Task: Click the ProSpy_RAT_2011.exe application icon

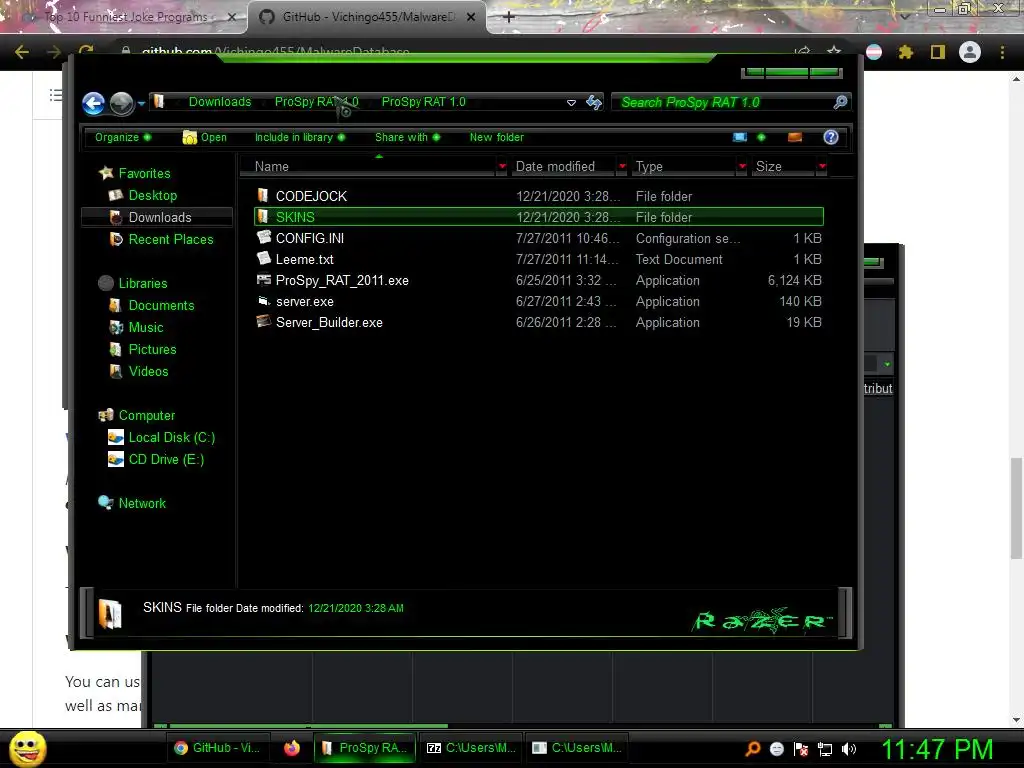Action: [264, 280]
